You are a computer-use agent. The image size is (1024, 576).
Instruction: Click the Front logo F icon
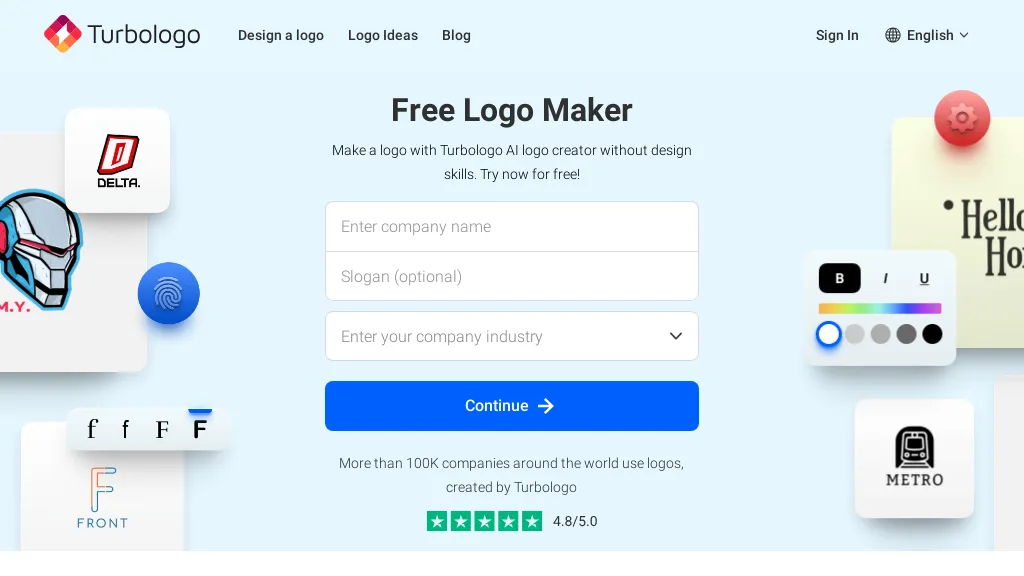[x=102, y=488]
